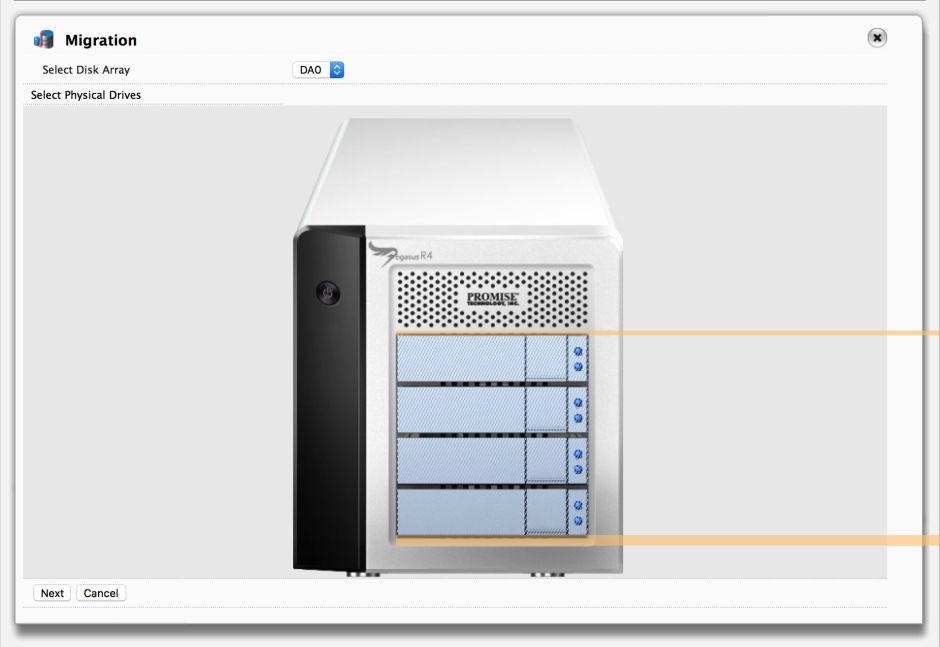
Task: Open the DA0 disk array dropdown
Action: [318, 70]
